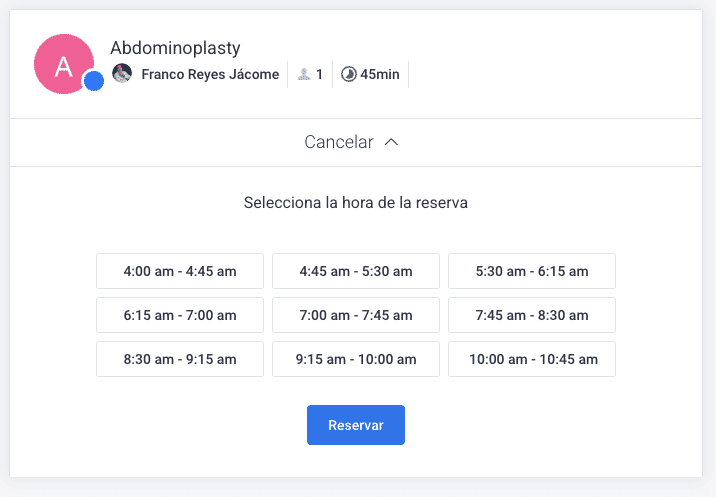Screen dimensions: 716x497
Task: Pick the 7:45 am - 8:30 am slot
Action: (532, 315)
